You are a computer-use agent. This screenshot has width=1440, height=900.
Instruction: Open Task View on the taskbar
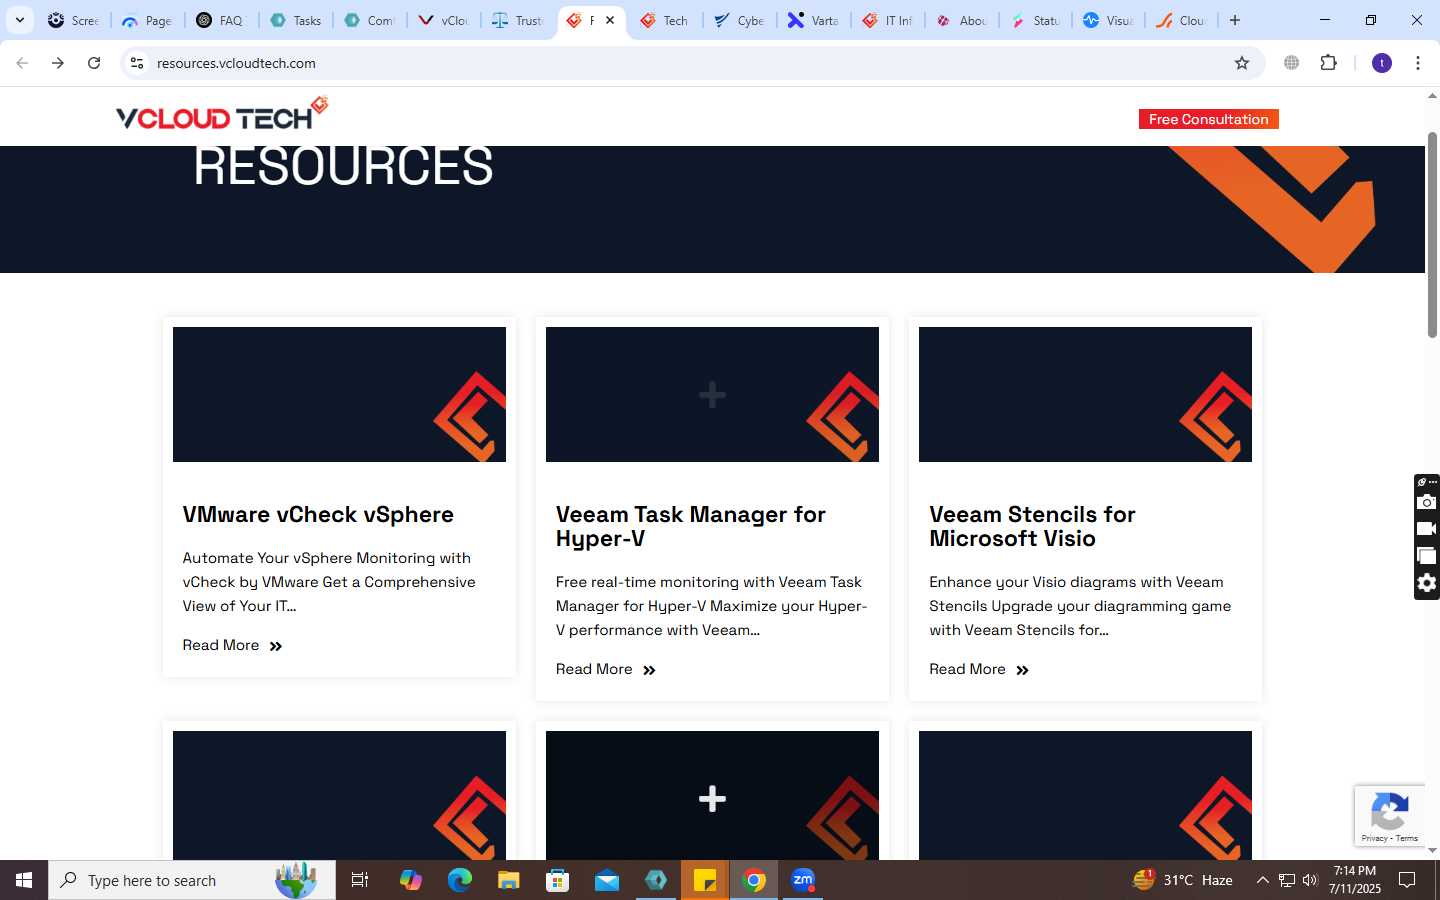pos(360,880)
